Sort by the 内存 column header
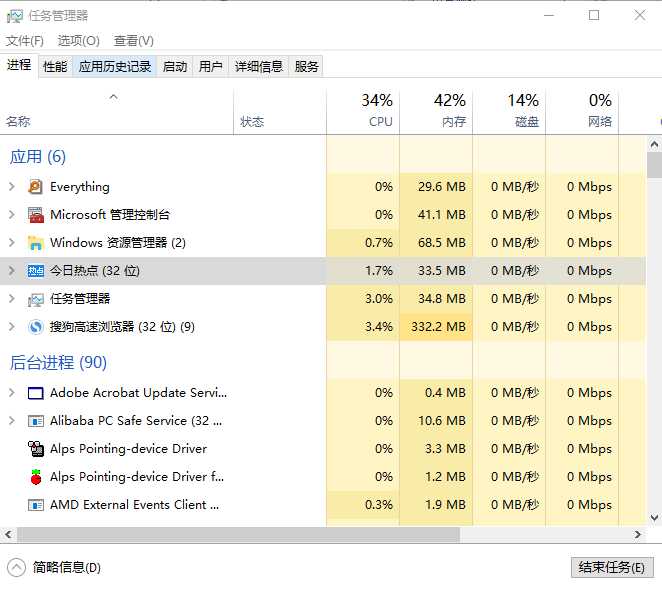662x592 pixels. [x=436, y=111]
